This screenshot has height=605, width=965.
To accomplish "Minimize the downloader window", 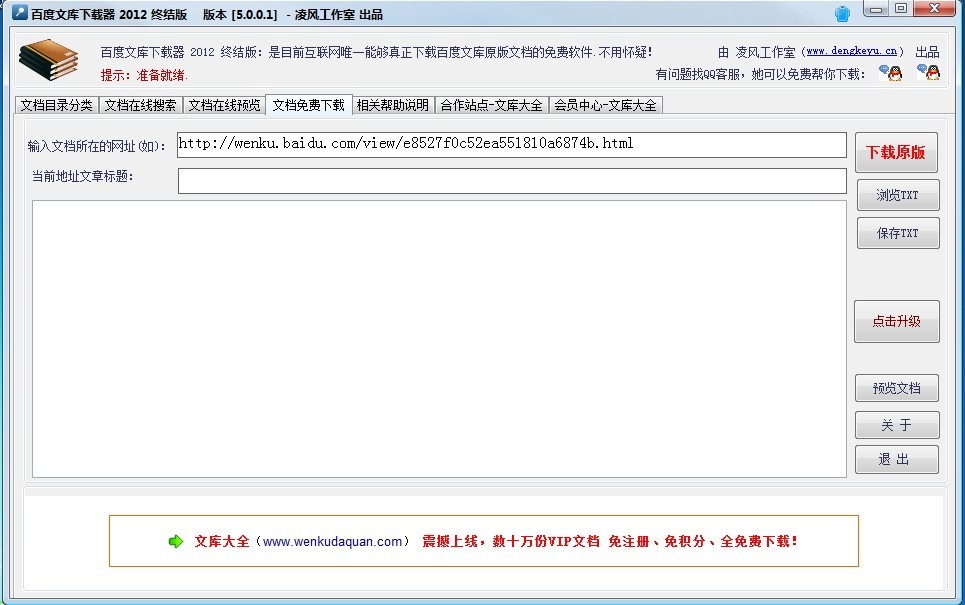I will [878, 9].
